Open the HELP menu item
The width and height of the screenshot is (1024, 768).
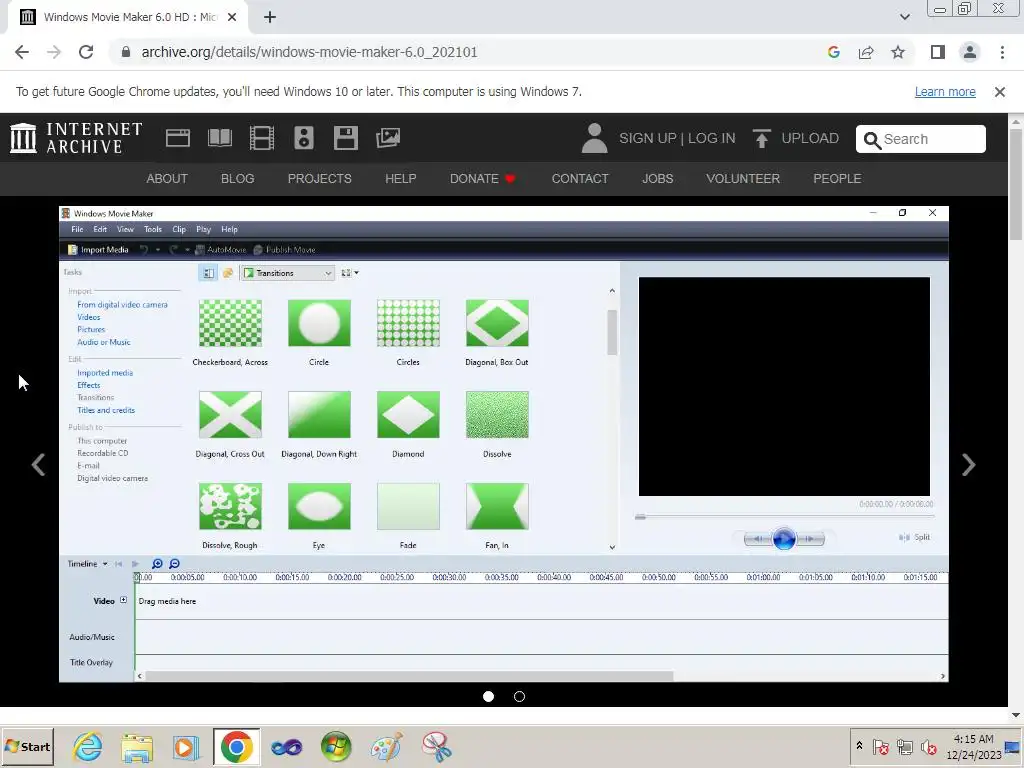click(400, 178)
